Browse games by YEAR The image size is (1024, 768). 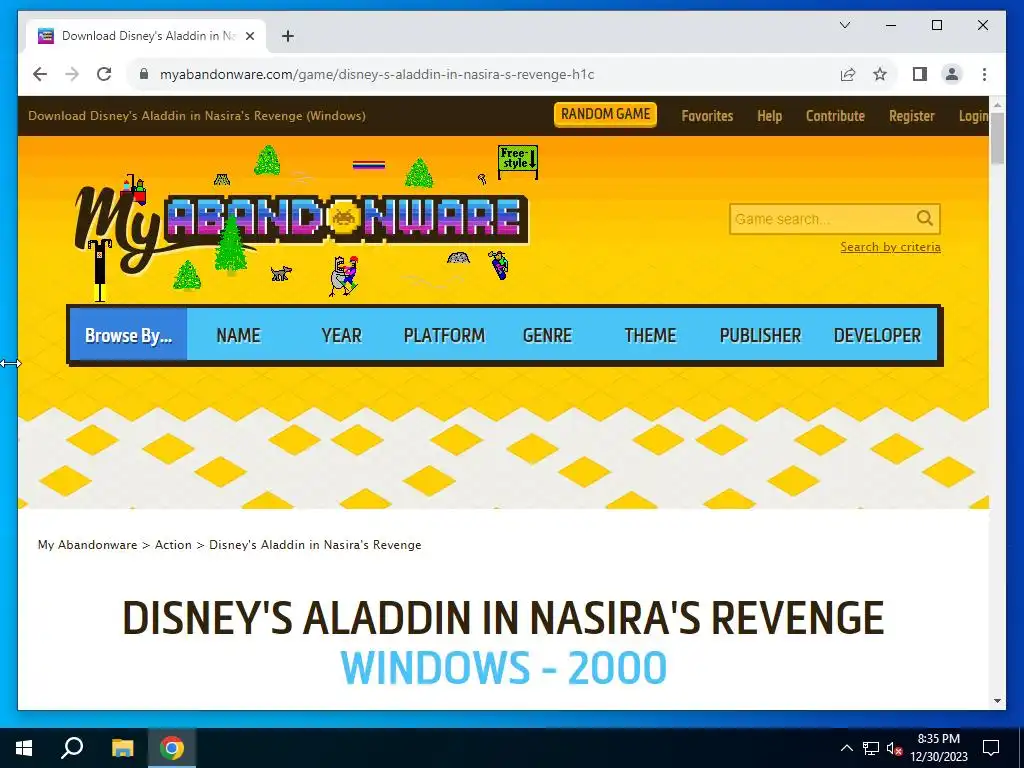tap(342, 335)
